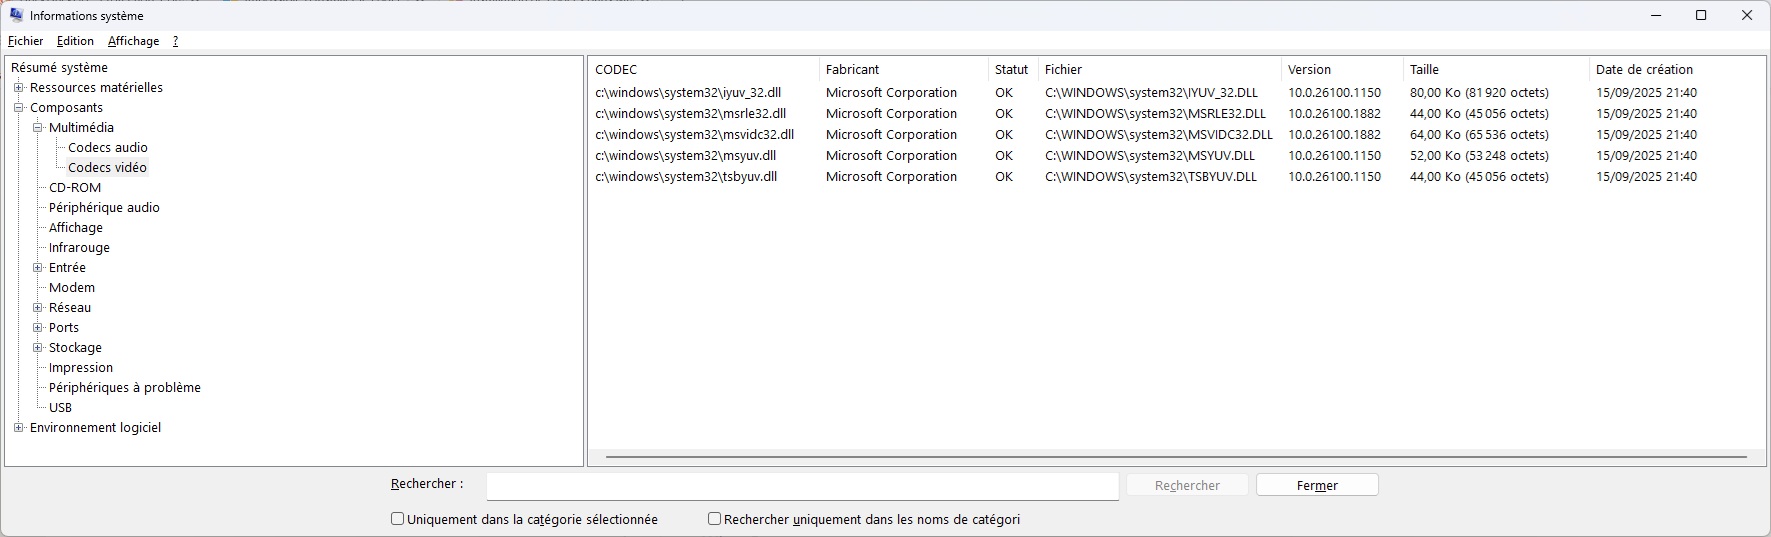The width and height of the screenshot is (1771, 537).
Task: Select Périphérique audio in the tree
Action: pos(104,207)
